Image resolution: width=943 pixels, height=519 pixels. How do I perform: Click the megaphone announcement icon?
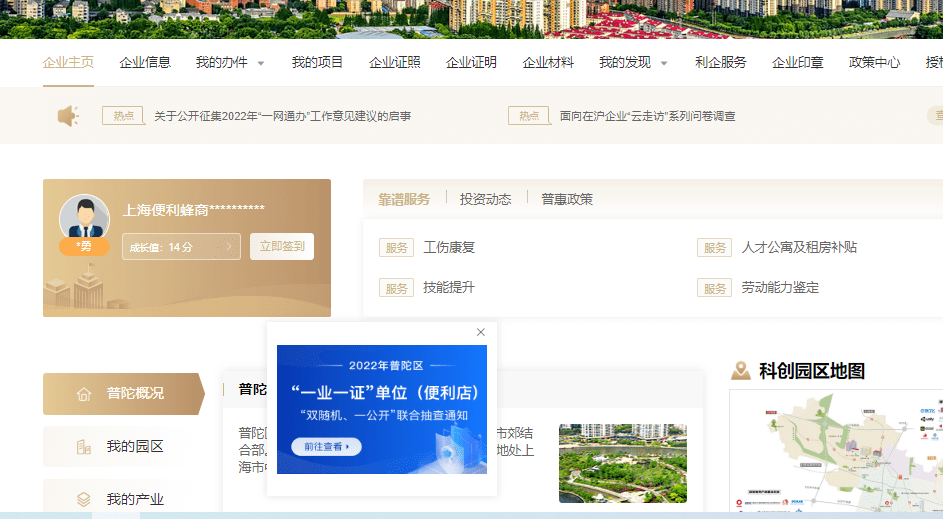[x=68, y=117]
